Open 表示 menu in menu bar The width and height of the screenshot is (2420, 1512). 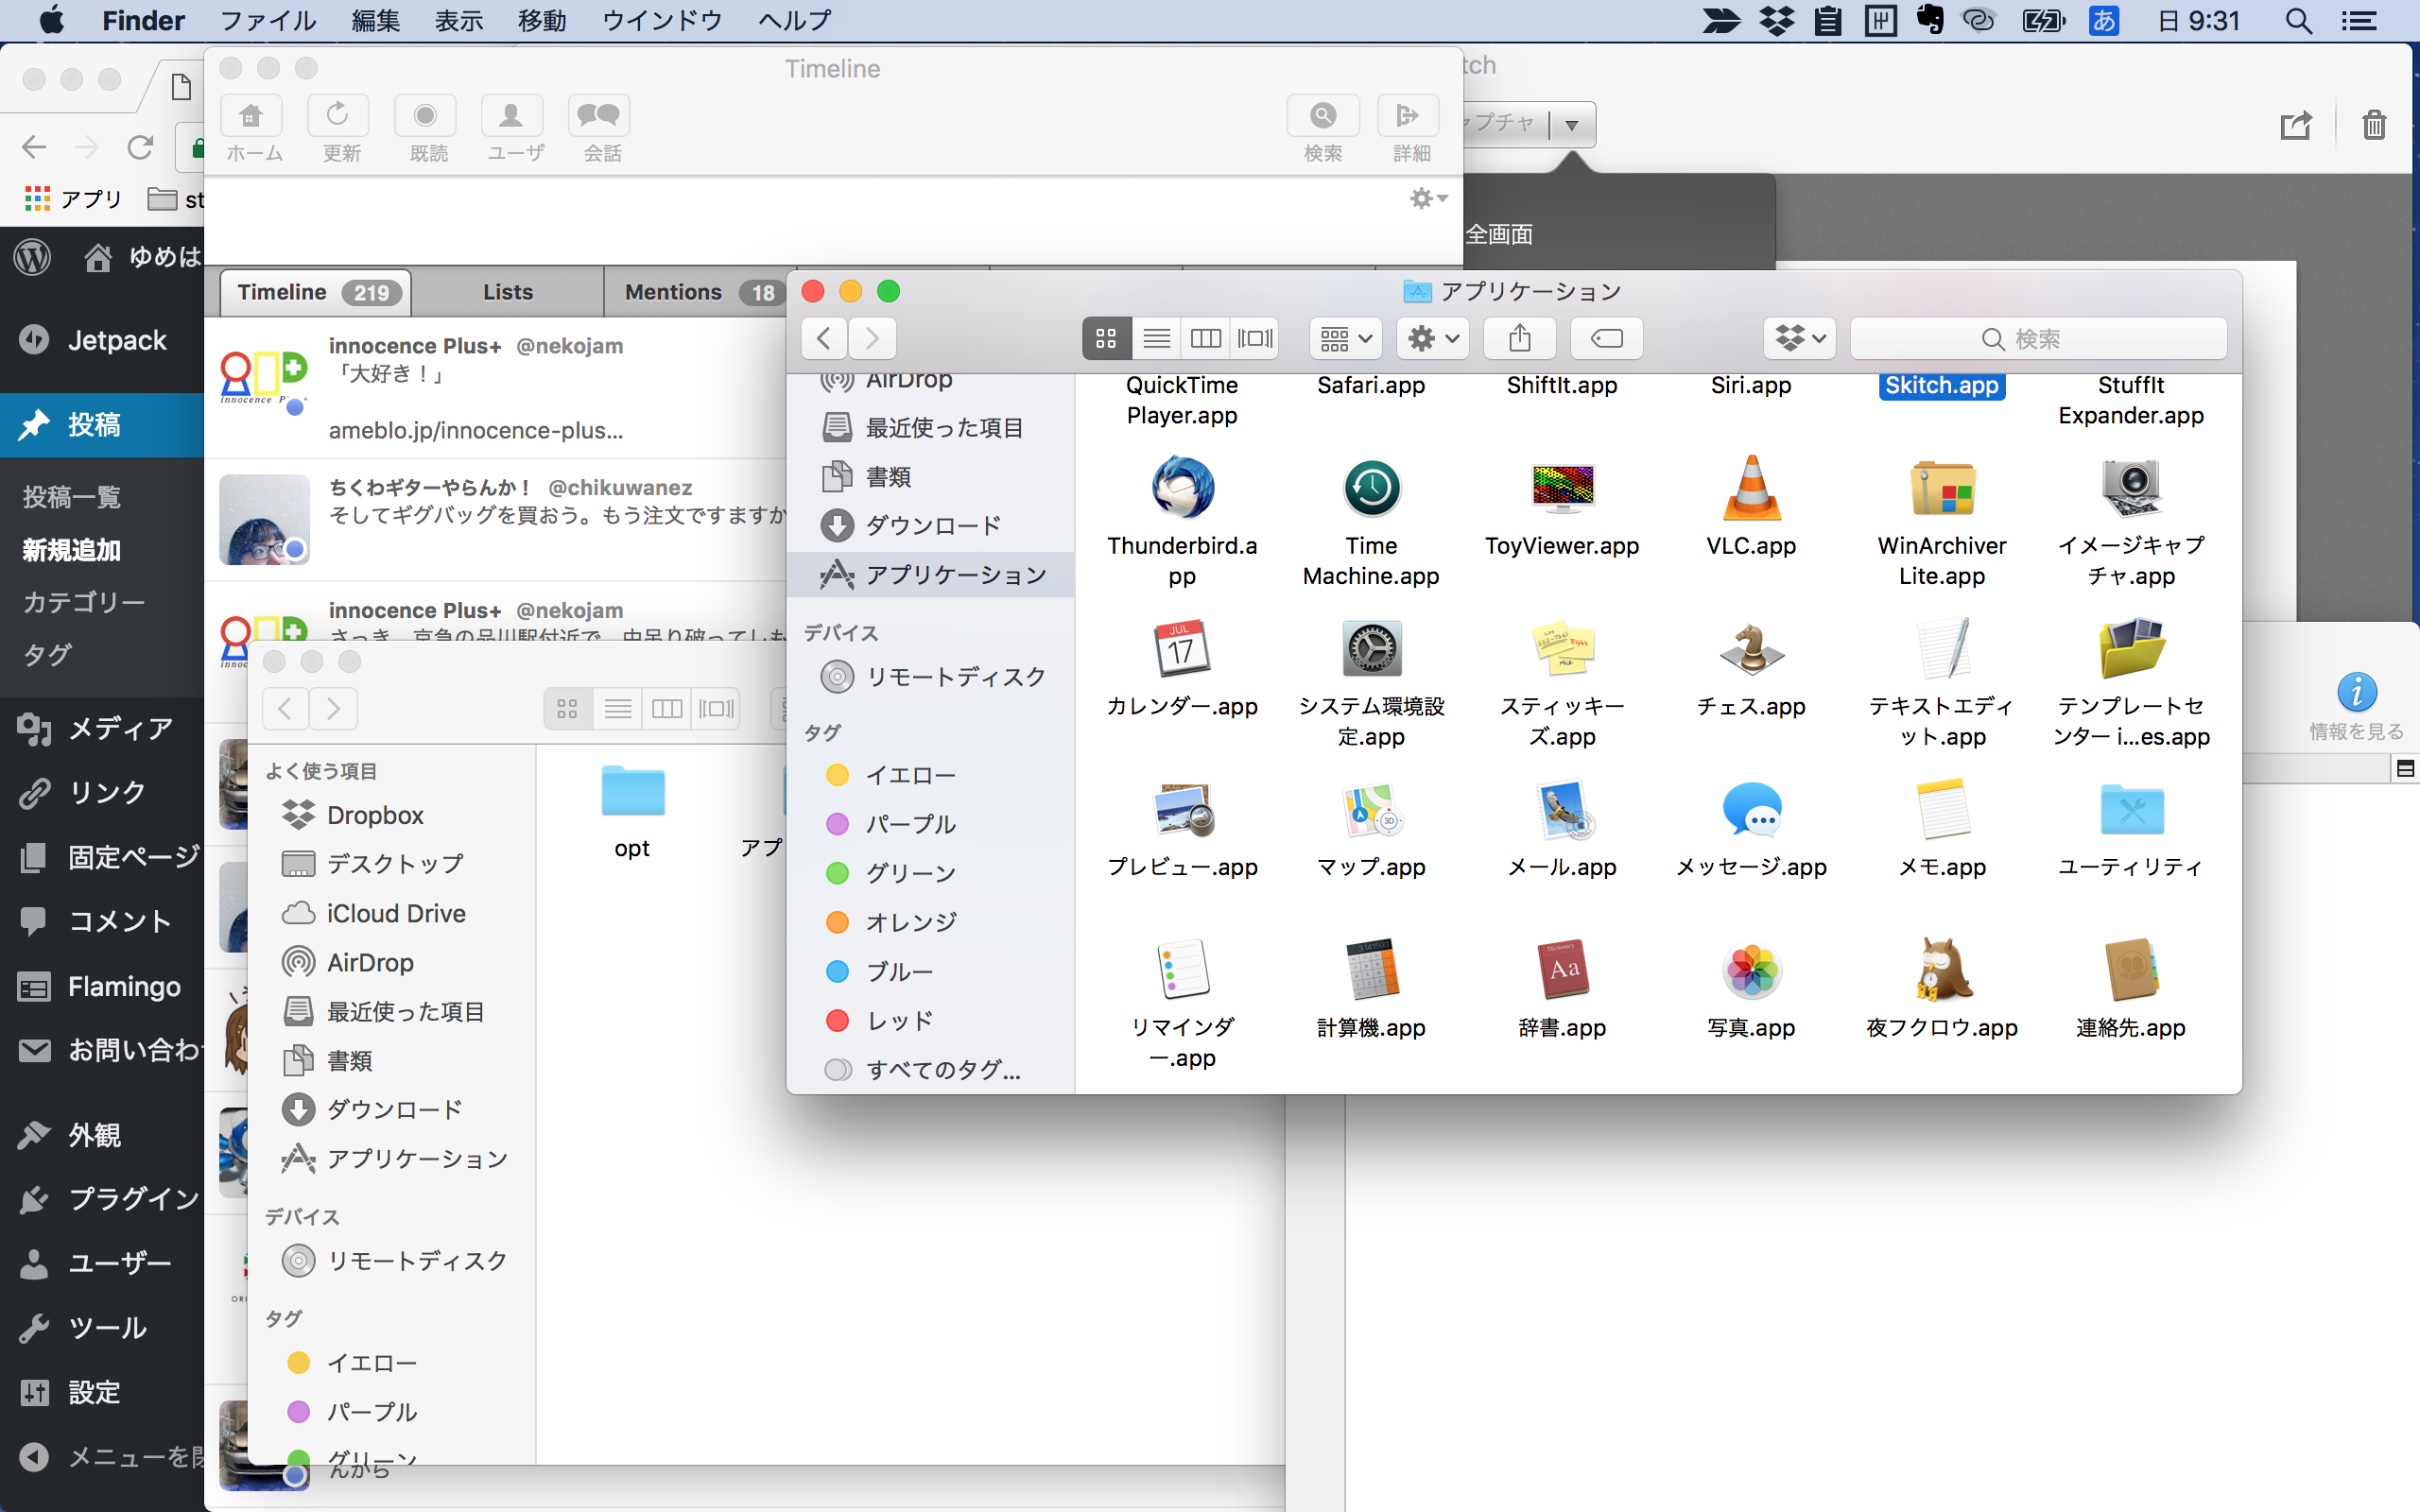(x=459, y=21)
